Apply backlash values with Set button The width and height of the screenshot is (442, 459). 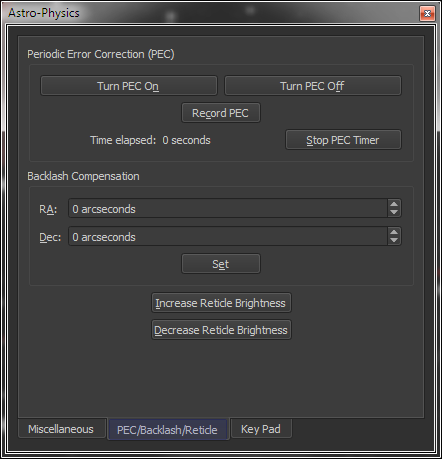click(221, 264)
